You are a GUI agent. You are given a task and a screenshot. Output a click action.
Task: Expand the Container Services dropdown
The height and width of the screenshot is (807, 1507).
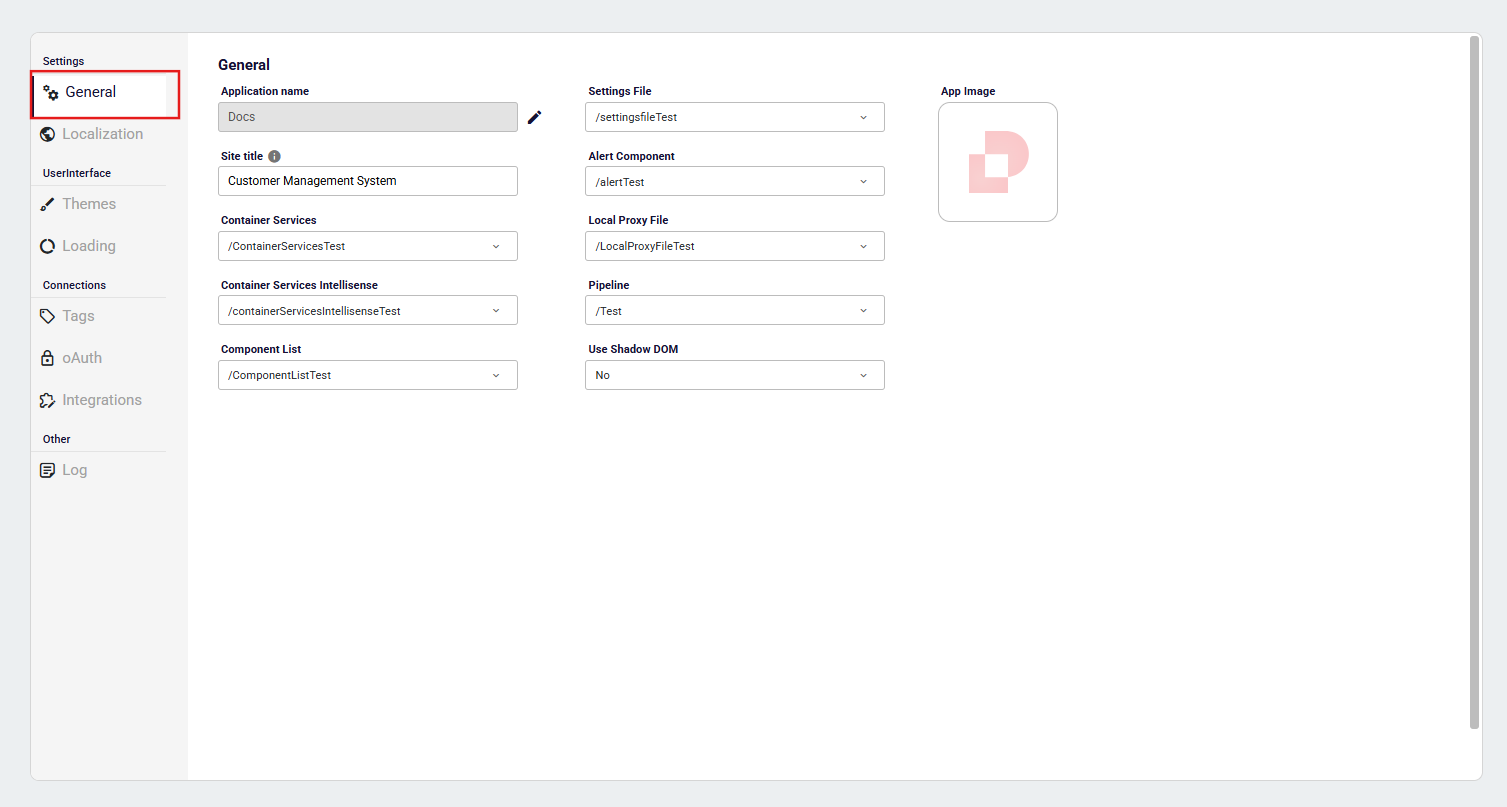coord(367,246)
